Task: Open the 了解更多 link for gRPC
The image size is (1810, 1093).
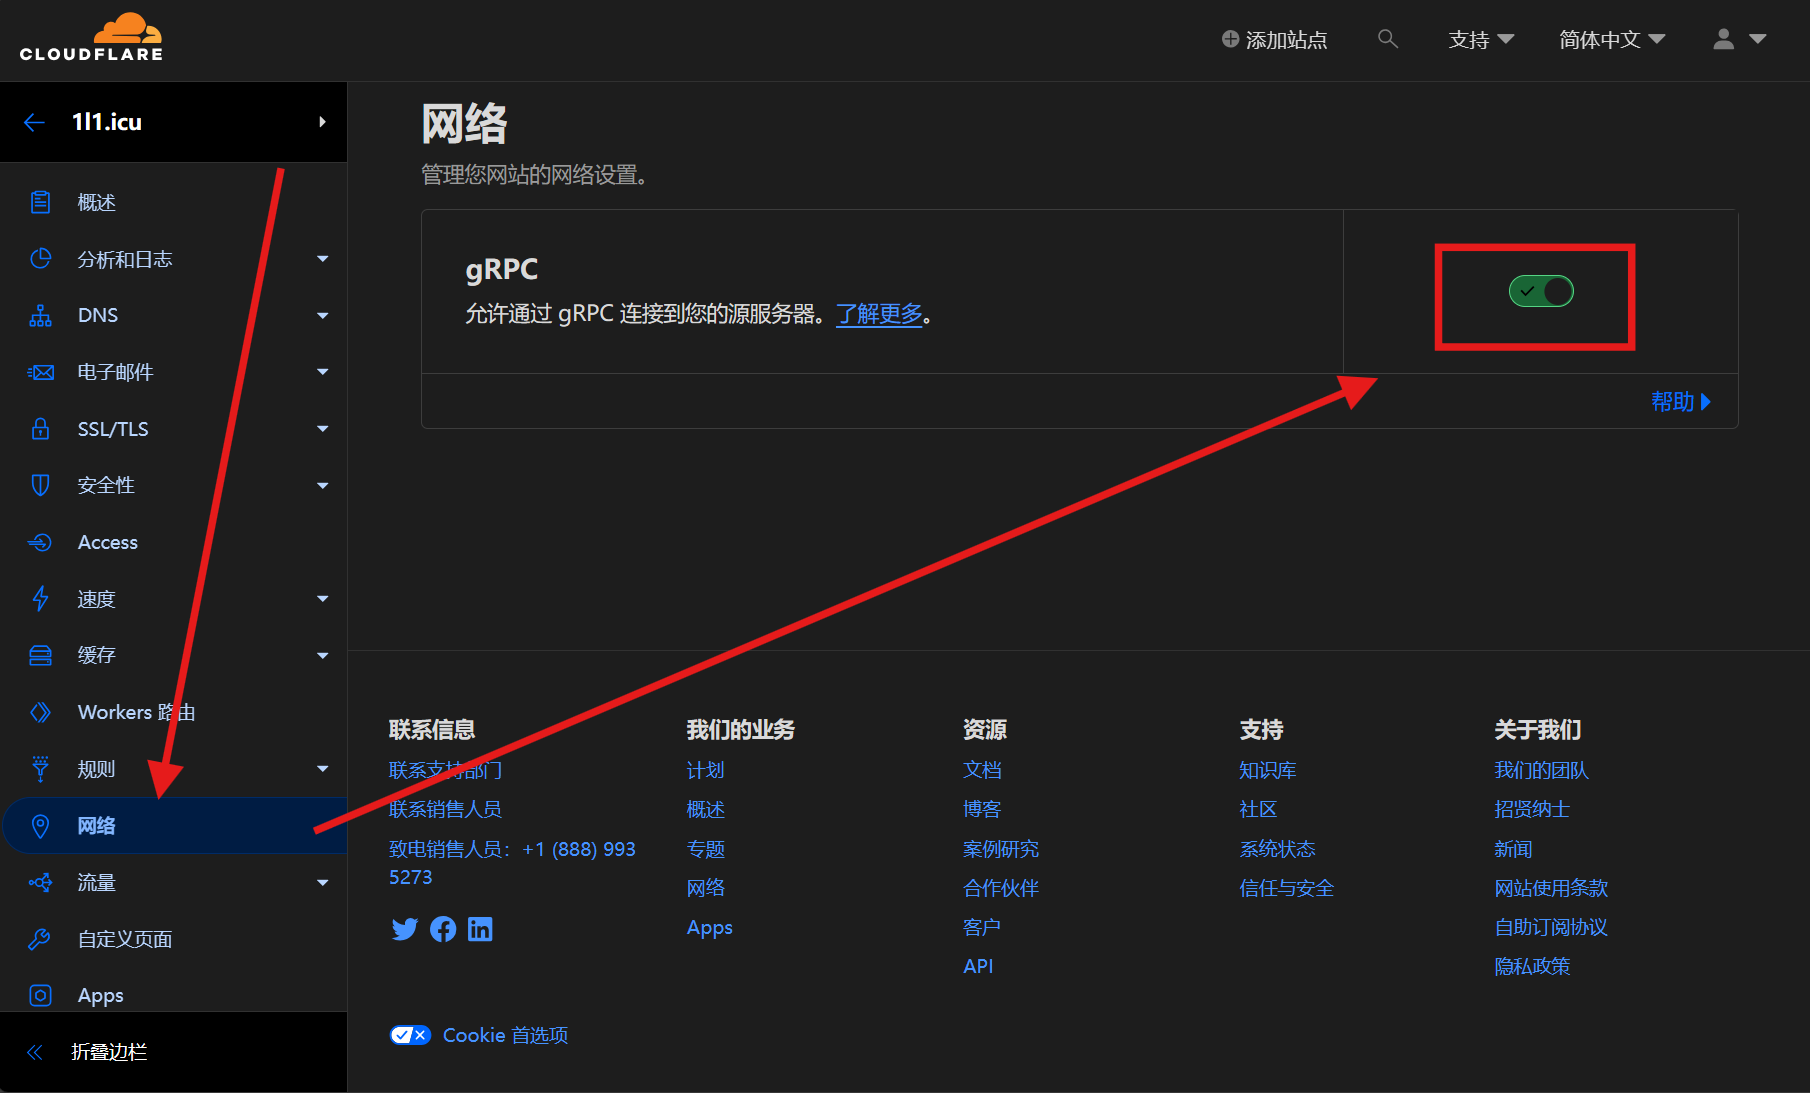Action: click(x=879, y=314)
